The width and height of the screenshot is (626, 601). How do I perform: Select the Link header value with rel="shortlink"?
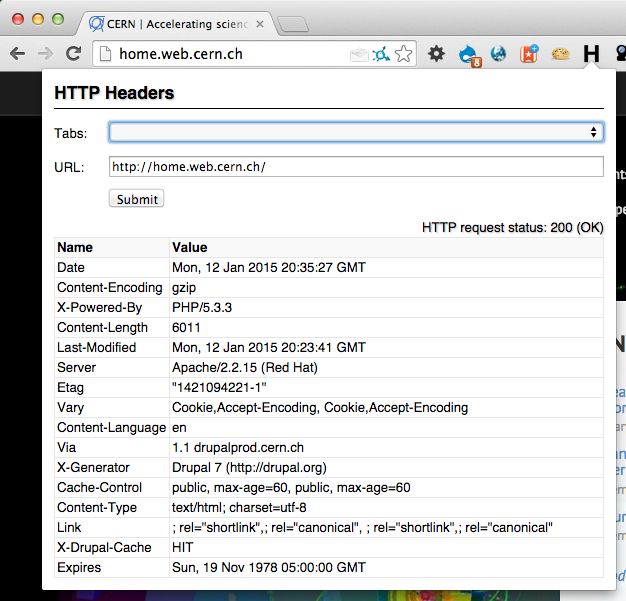(x=362, y=528)
